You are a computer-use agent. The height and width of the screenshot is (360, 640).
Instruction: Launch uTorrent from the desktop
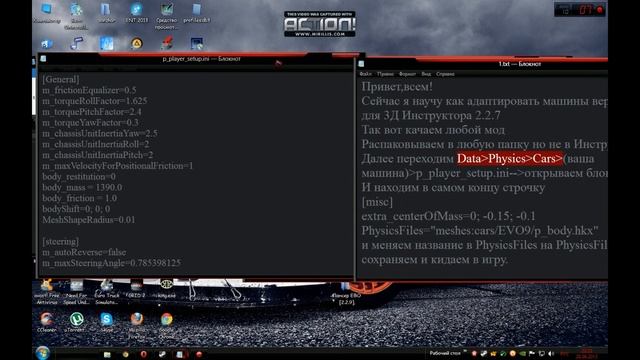pos(76,322)
